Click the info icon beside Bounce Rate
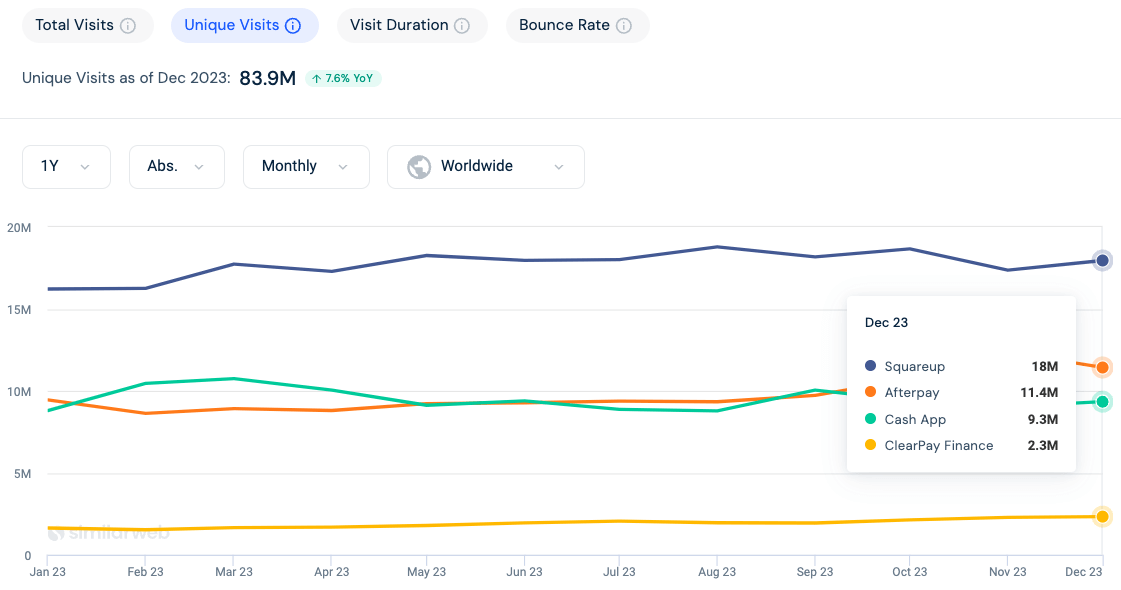 click(626, 25)
